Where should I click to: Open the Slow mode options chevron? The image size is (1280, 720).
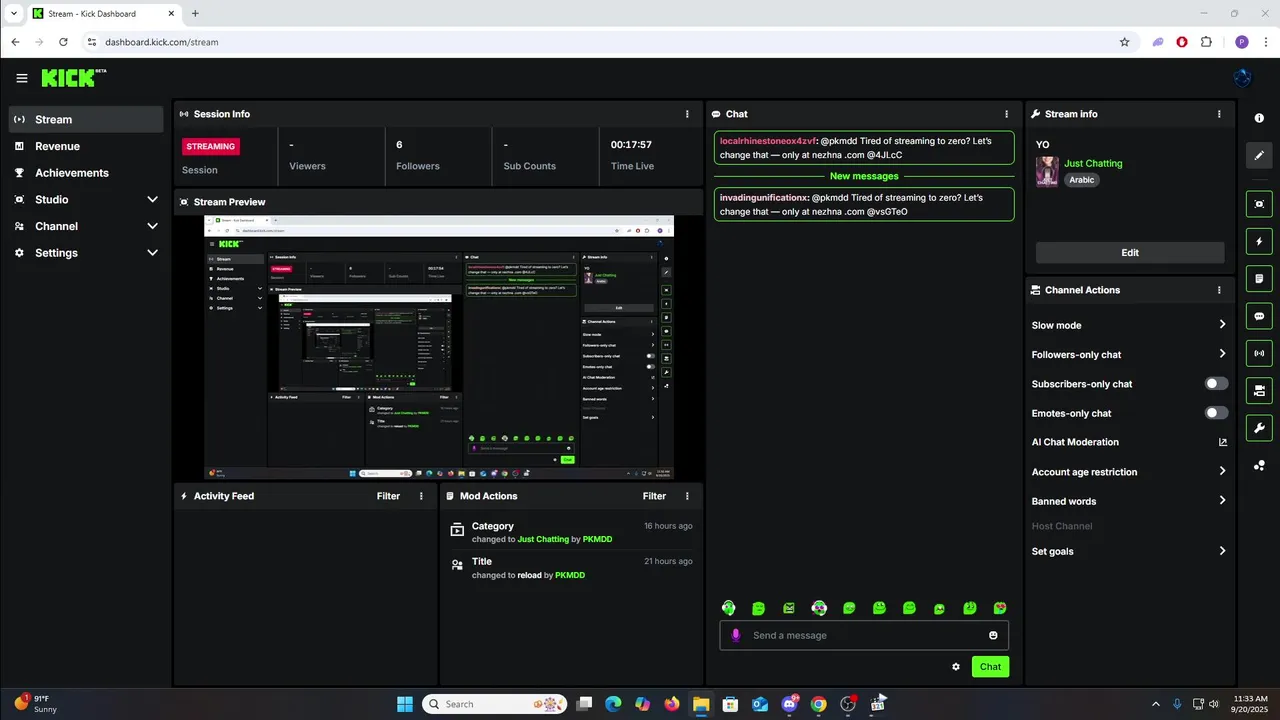[x=1222, y=325]
